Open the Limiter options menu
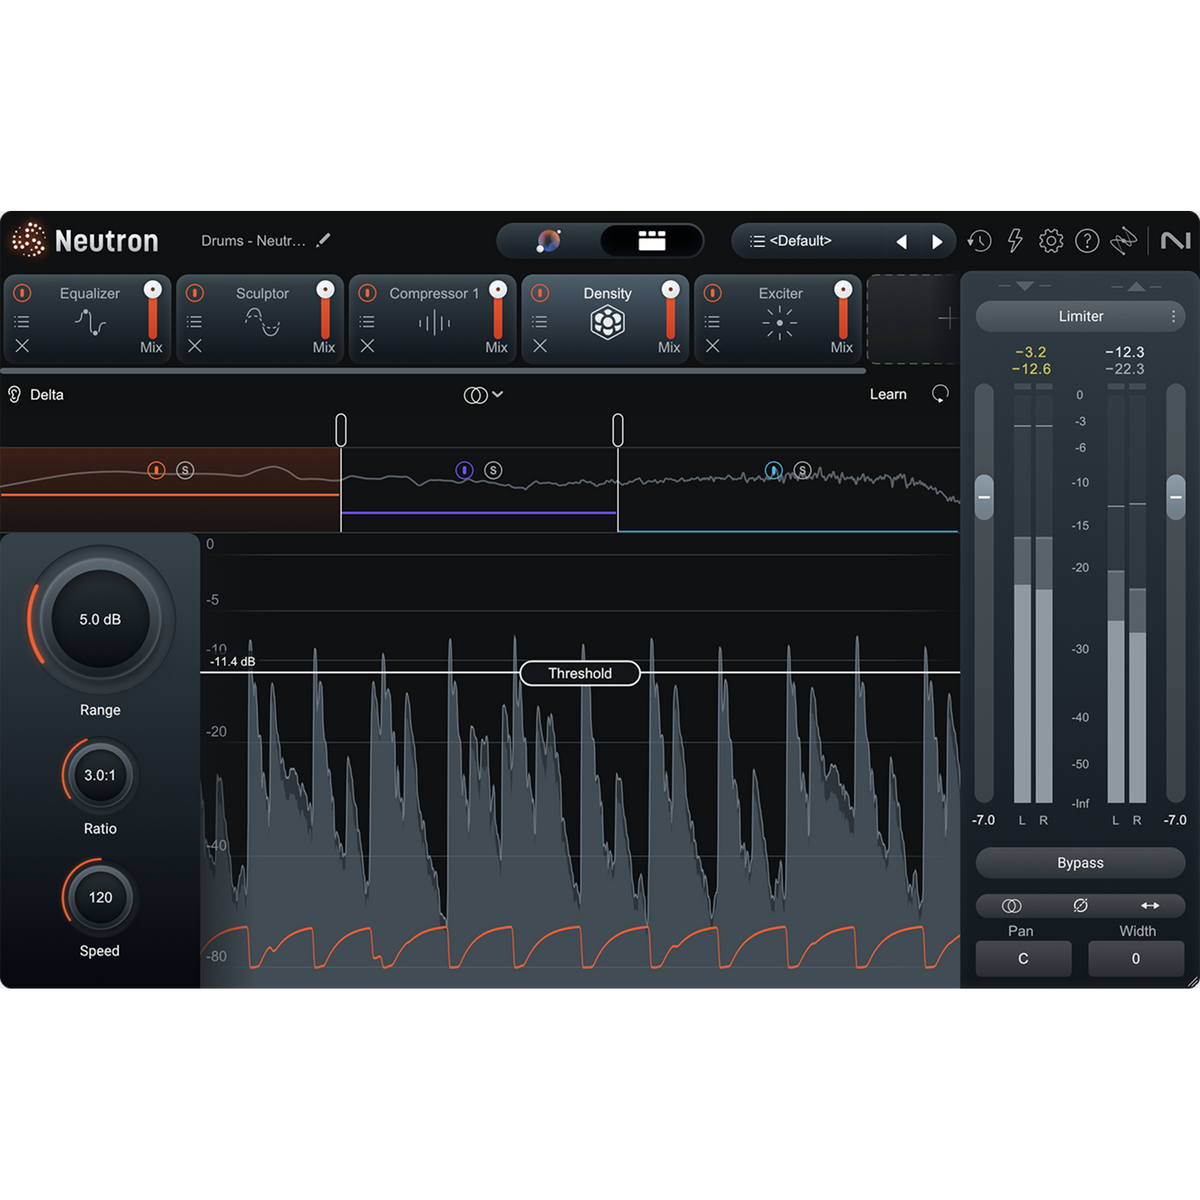Image resolution: width=1200 pixels, height=1200 pixels. click(1173, 316)
